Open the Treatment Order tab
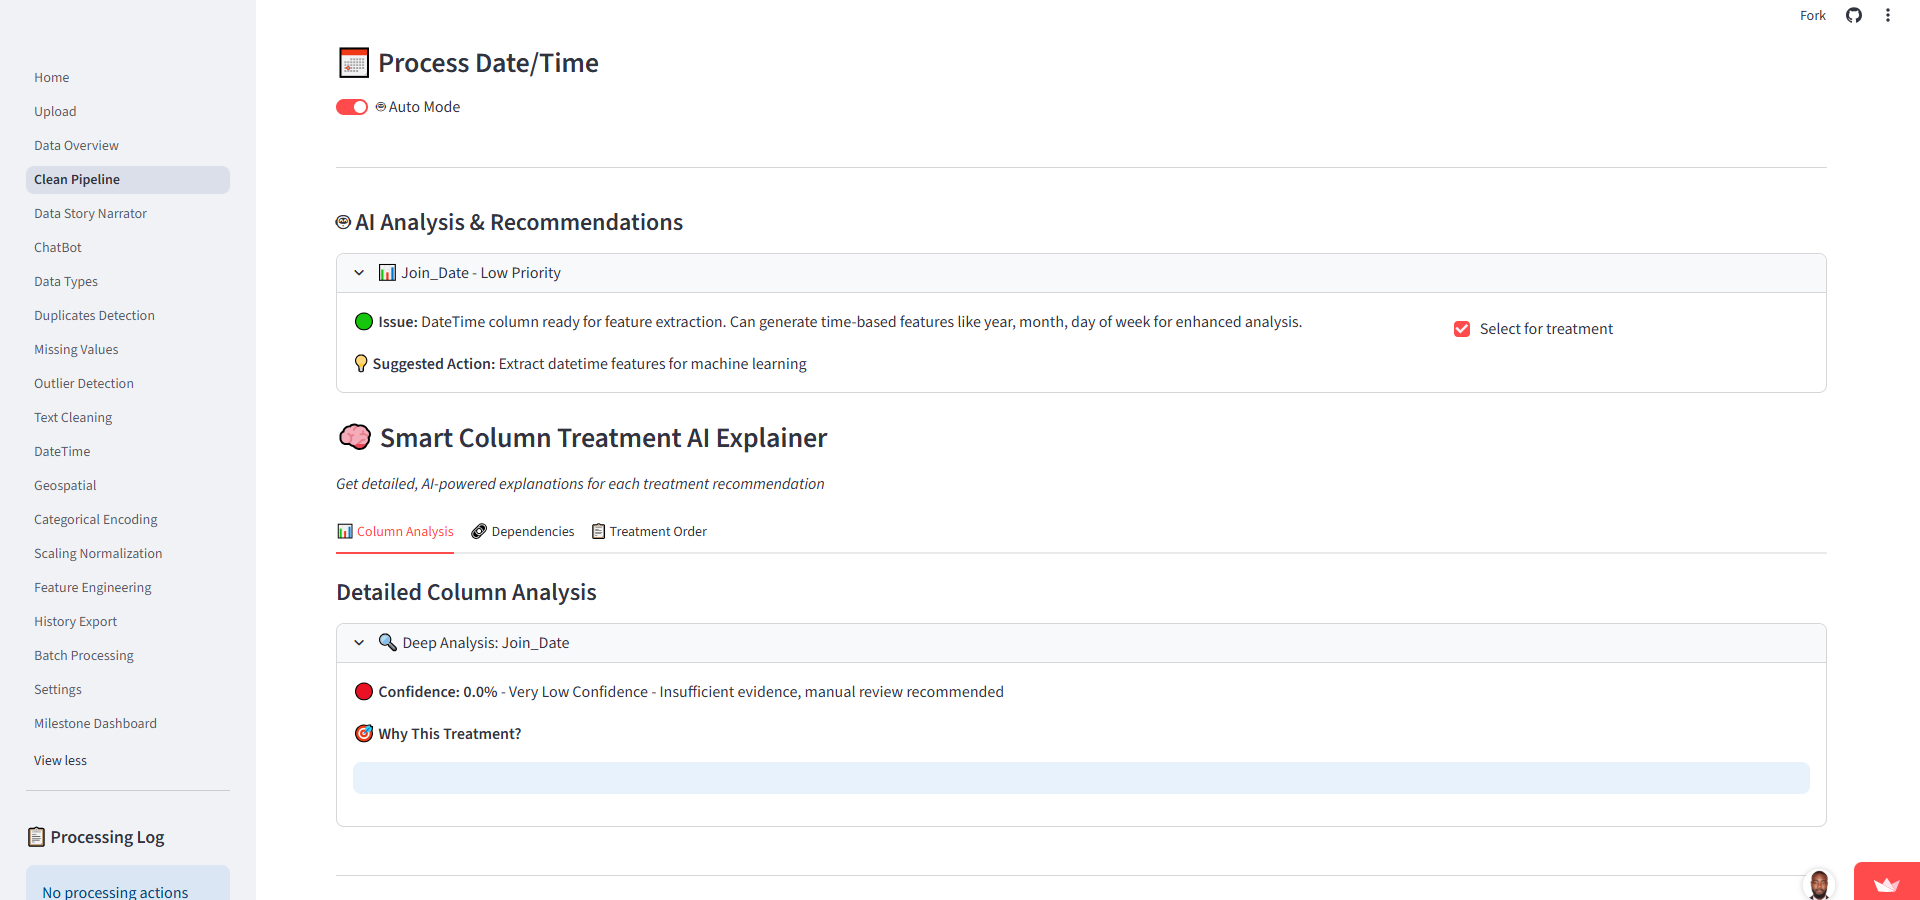1920x900 pixels. [x=649, y=531]
